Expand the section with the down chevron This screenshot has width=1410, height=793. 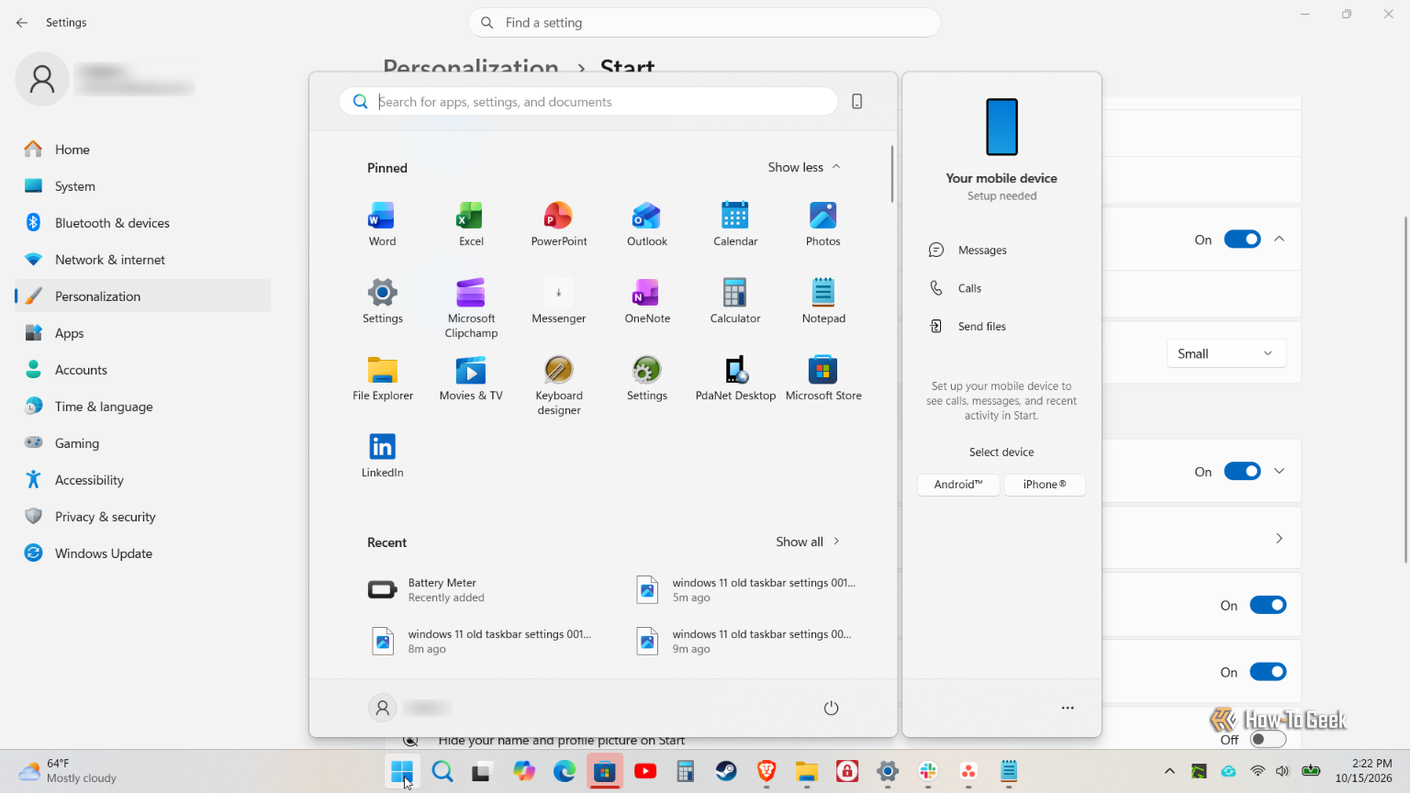(1279, 471)
